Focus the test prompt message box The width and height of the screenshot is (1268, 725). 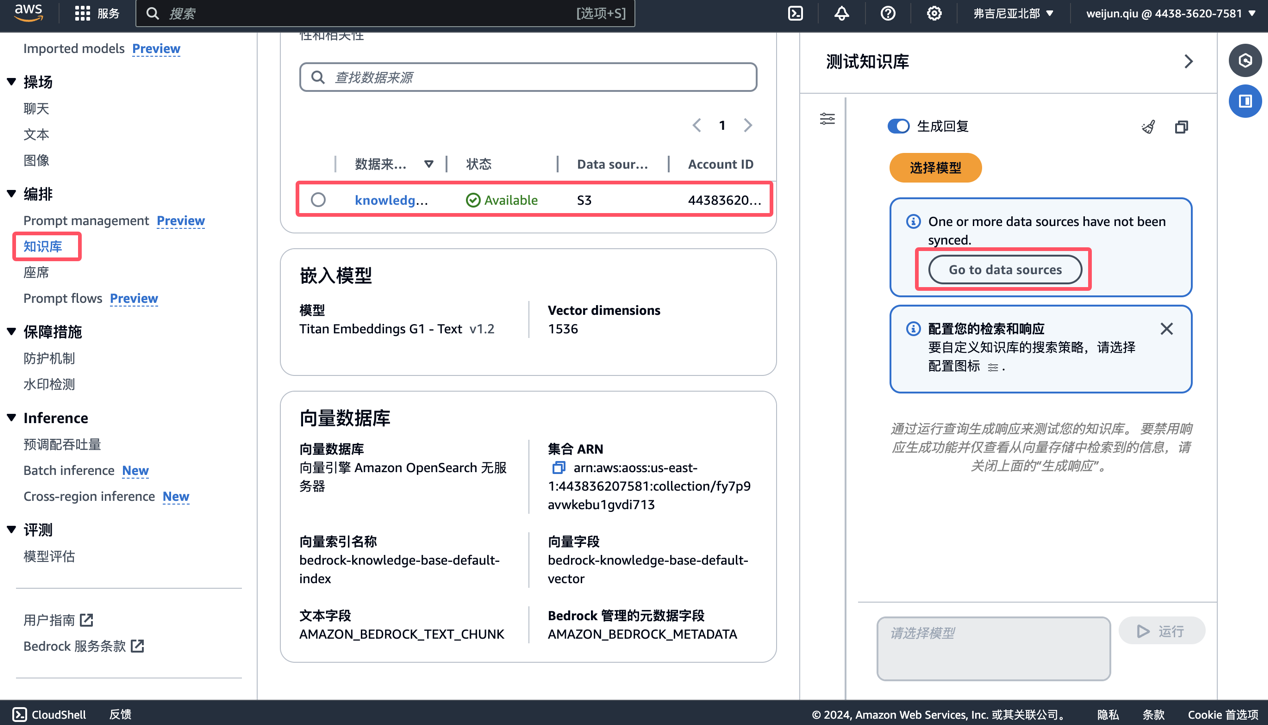994,648
